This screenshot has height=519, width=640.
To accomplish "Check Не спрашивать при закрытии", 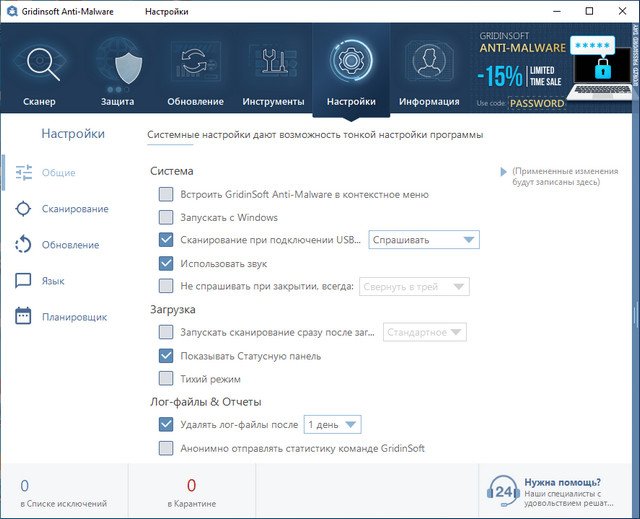I will point(166,286).
